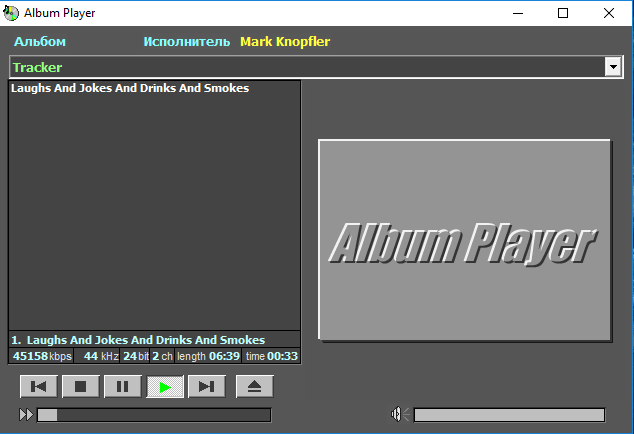This screenshot has width=634, height=434.
Task: Click the now playing title '1. Laughs And Jokes'
Action: pyautogui.click(x=138, y=340)
